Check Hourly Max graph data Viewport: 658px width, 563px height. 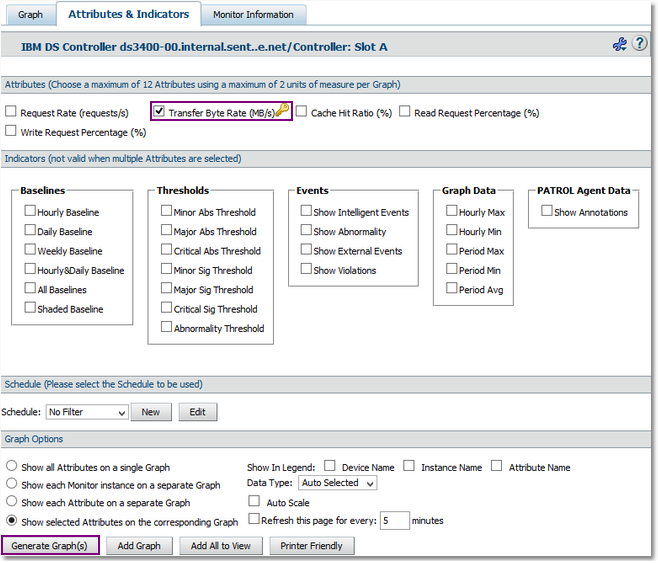coord(452,211)
